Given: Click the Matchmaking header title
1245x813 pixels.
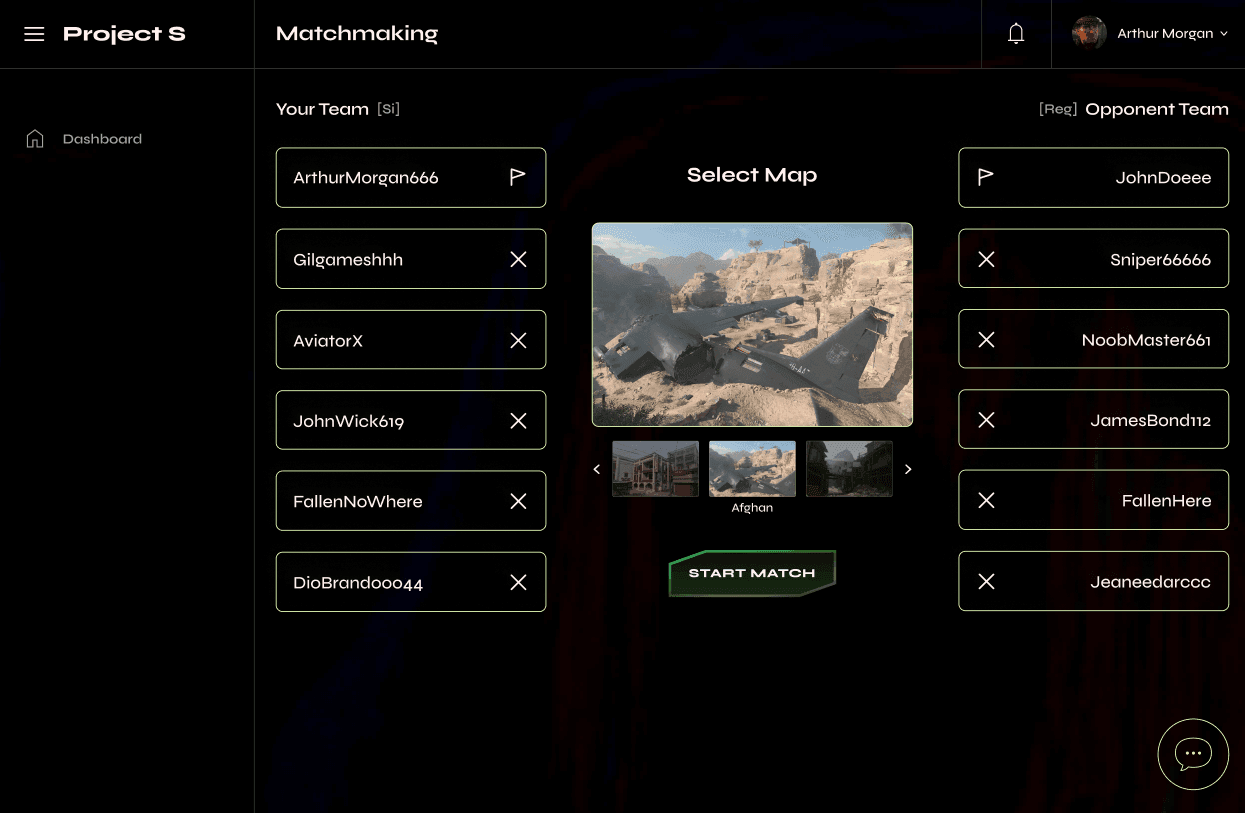Looking at the screenshot, I should coord(357,33).
